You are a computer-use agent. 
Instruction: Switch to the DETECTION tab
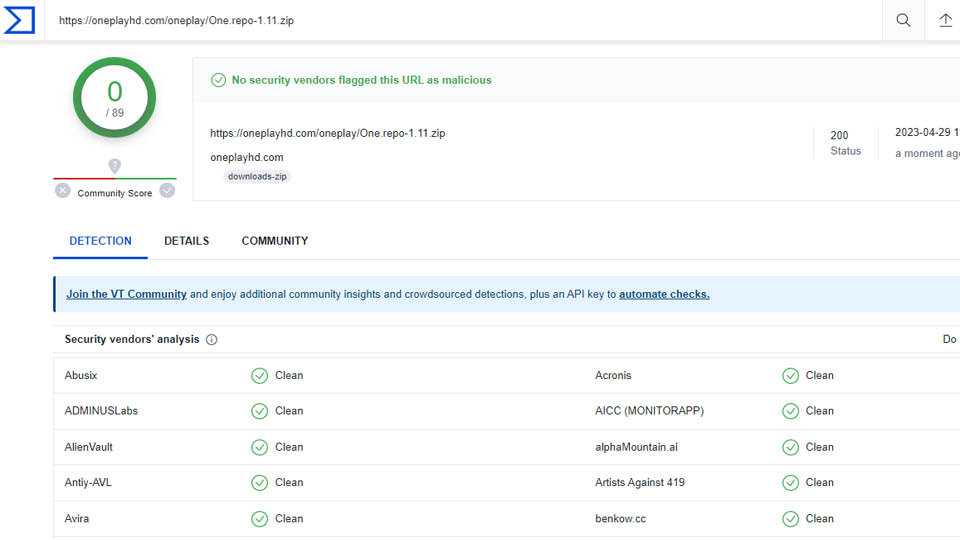click(100, 241)
